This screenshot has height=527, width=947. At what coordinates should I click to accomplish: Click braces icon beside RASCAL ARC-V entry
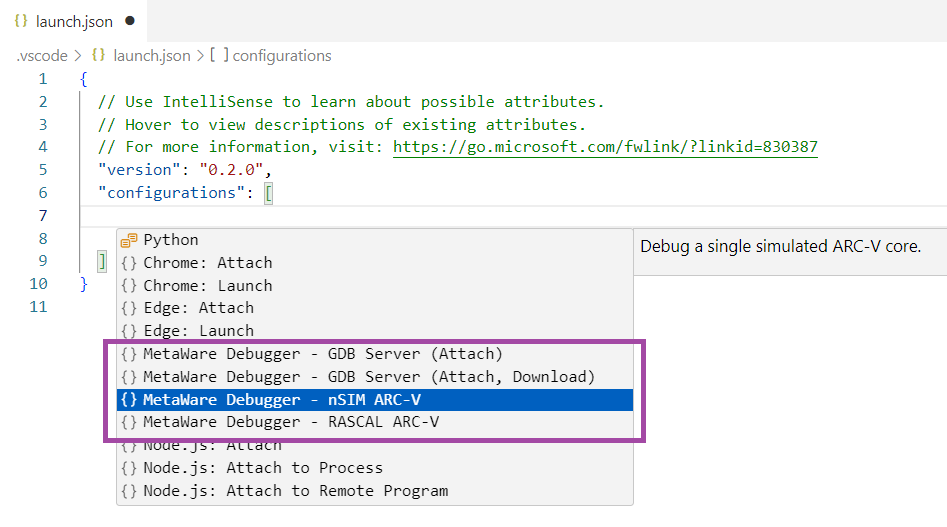(x=129, y=423)
